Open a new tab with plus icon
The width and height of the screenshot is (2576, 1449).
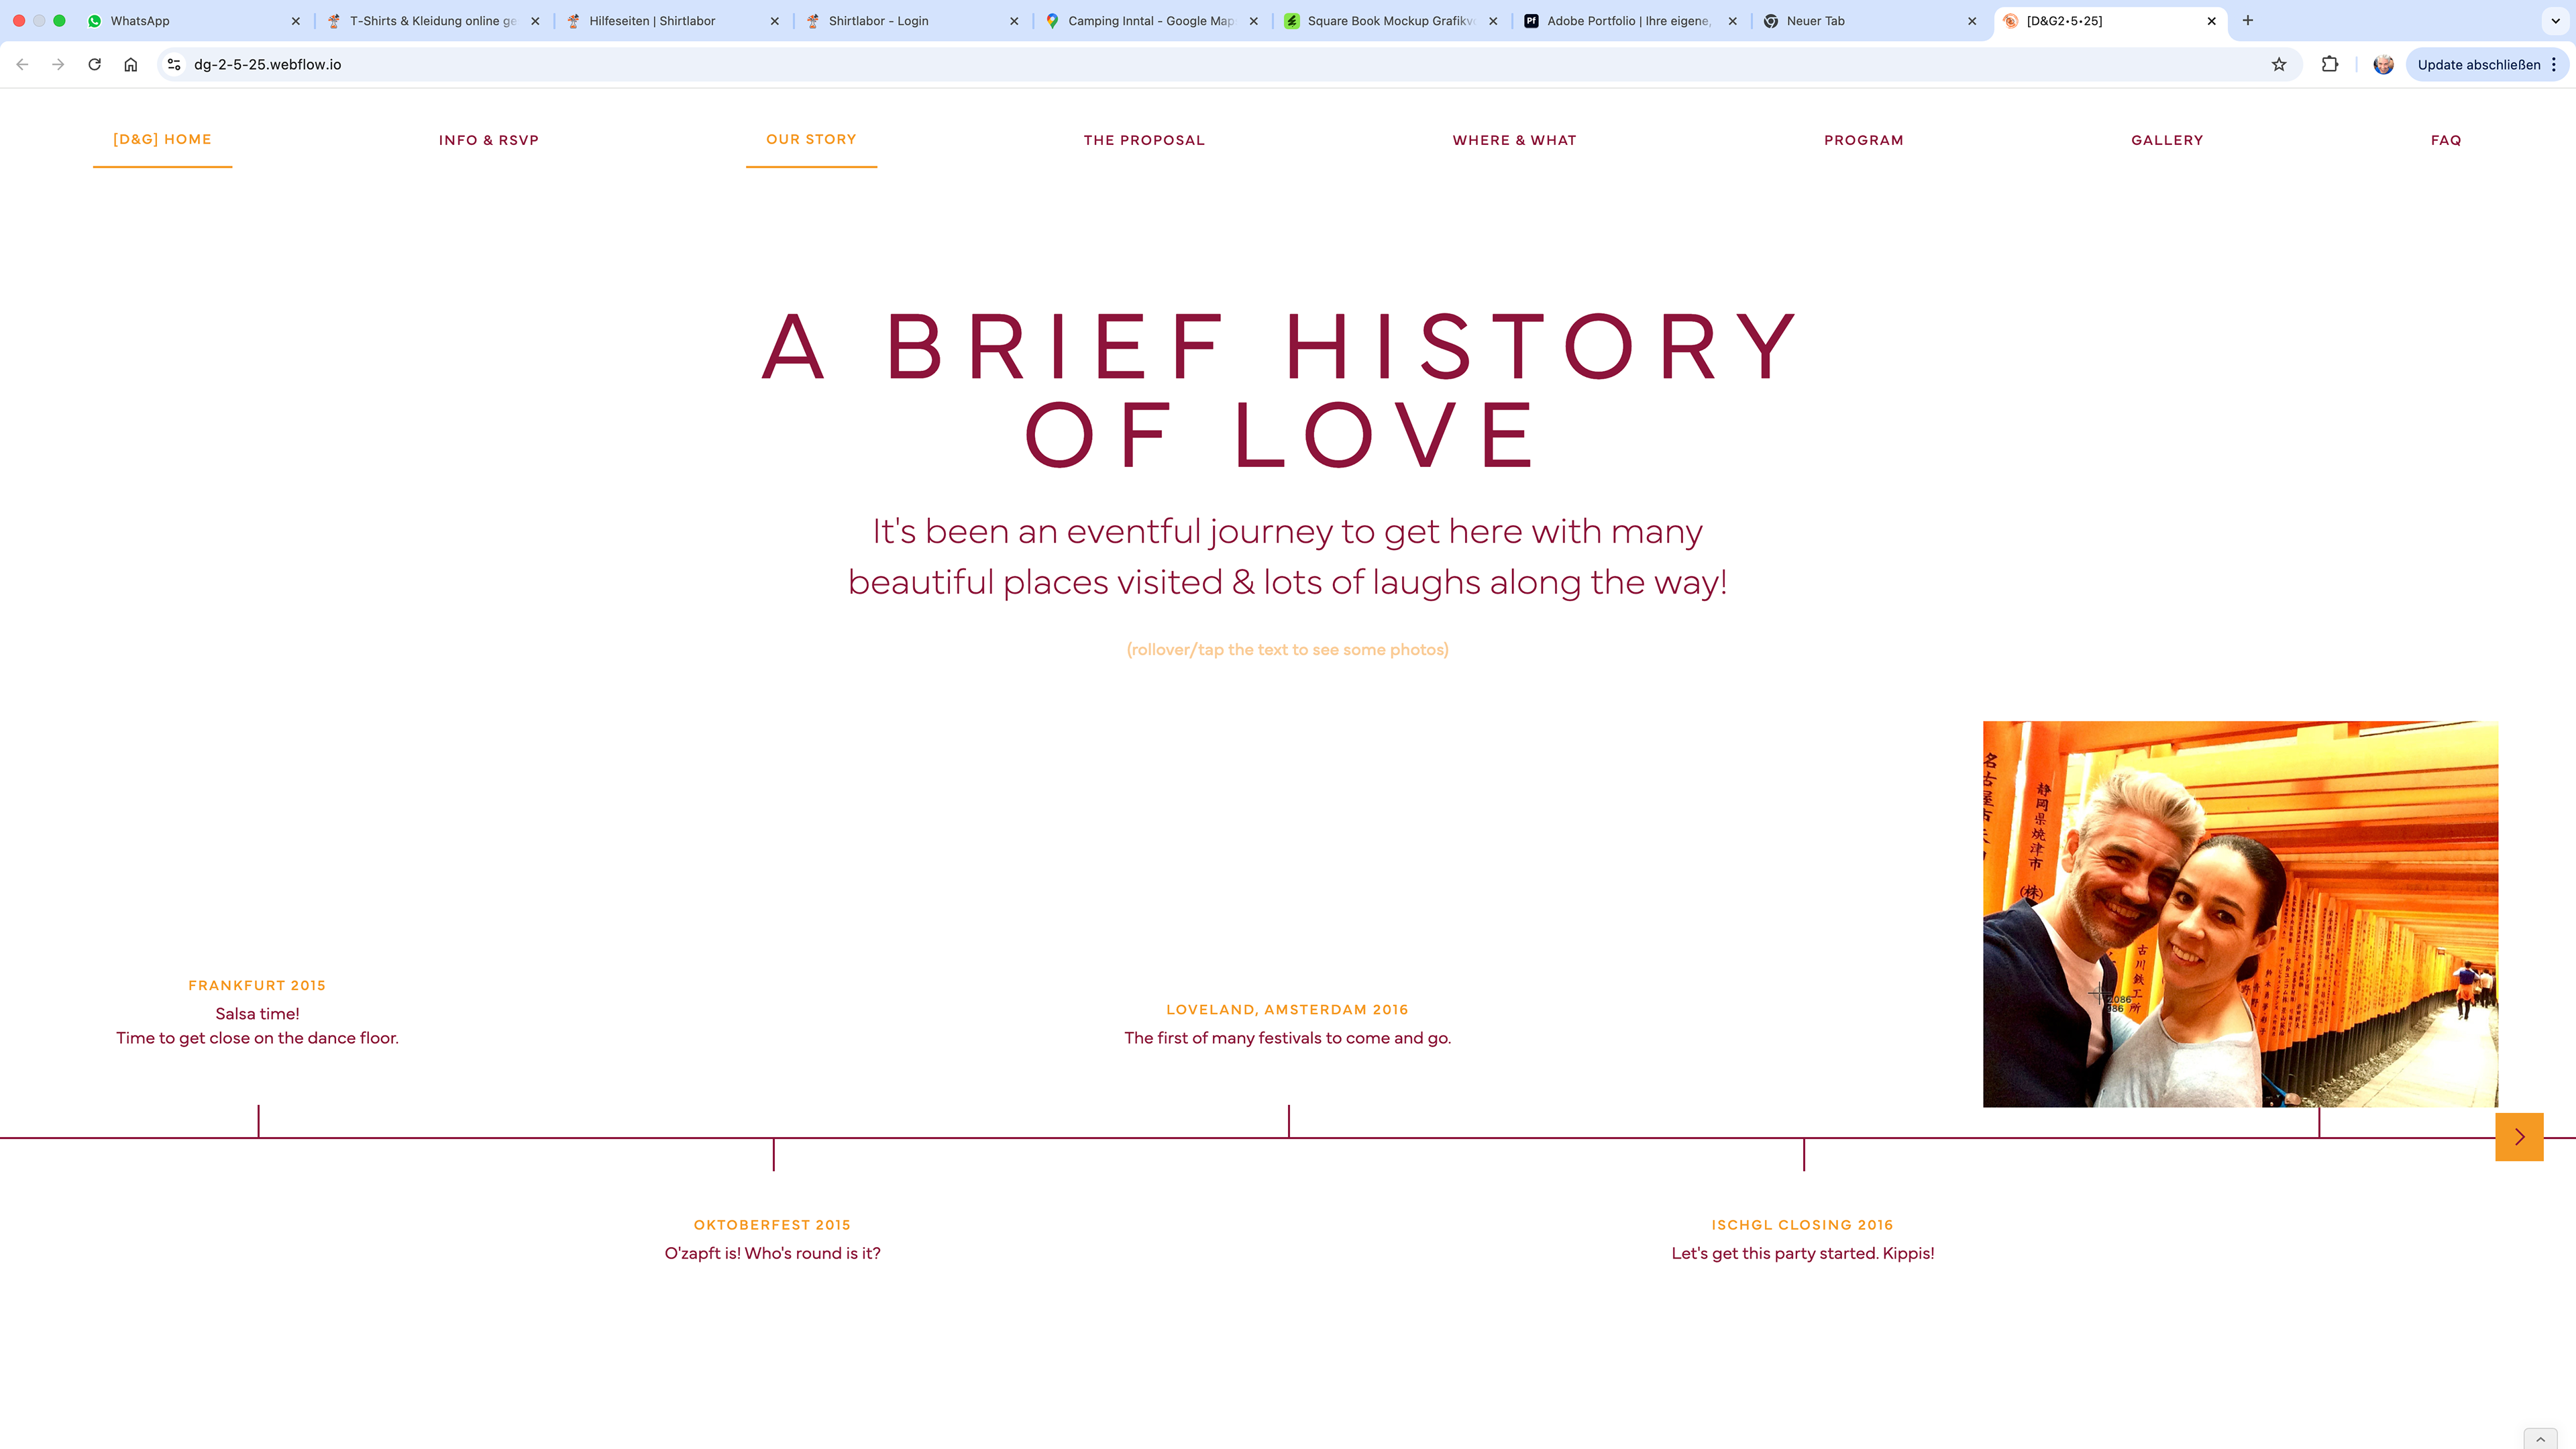pyautogui.click(x=2248, y=20)
